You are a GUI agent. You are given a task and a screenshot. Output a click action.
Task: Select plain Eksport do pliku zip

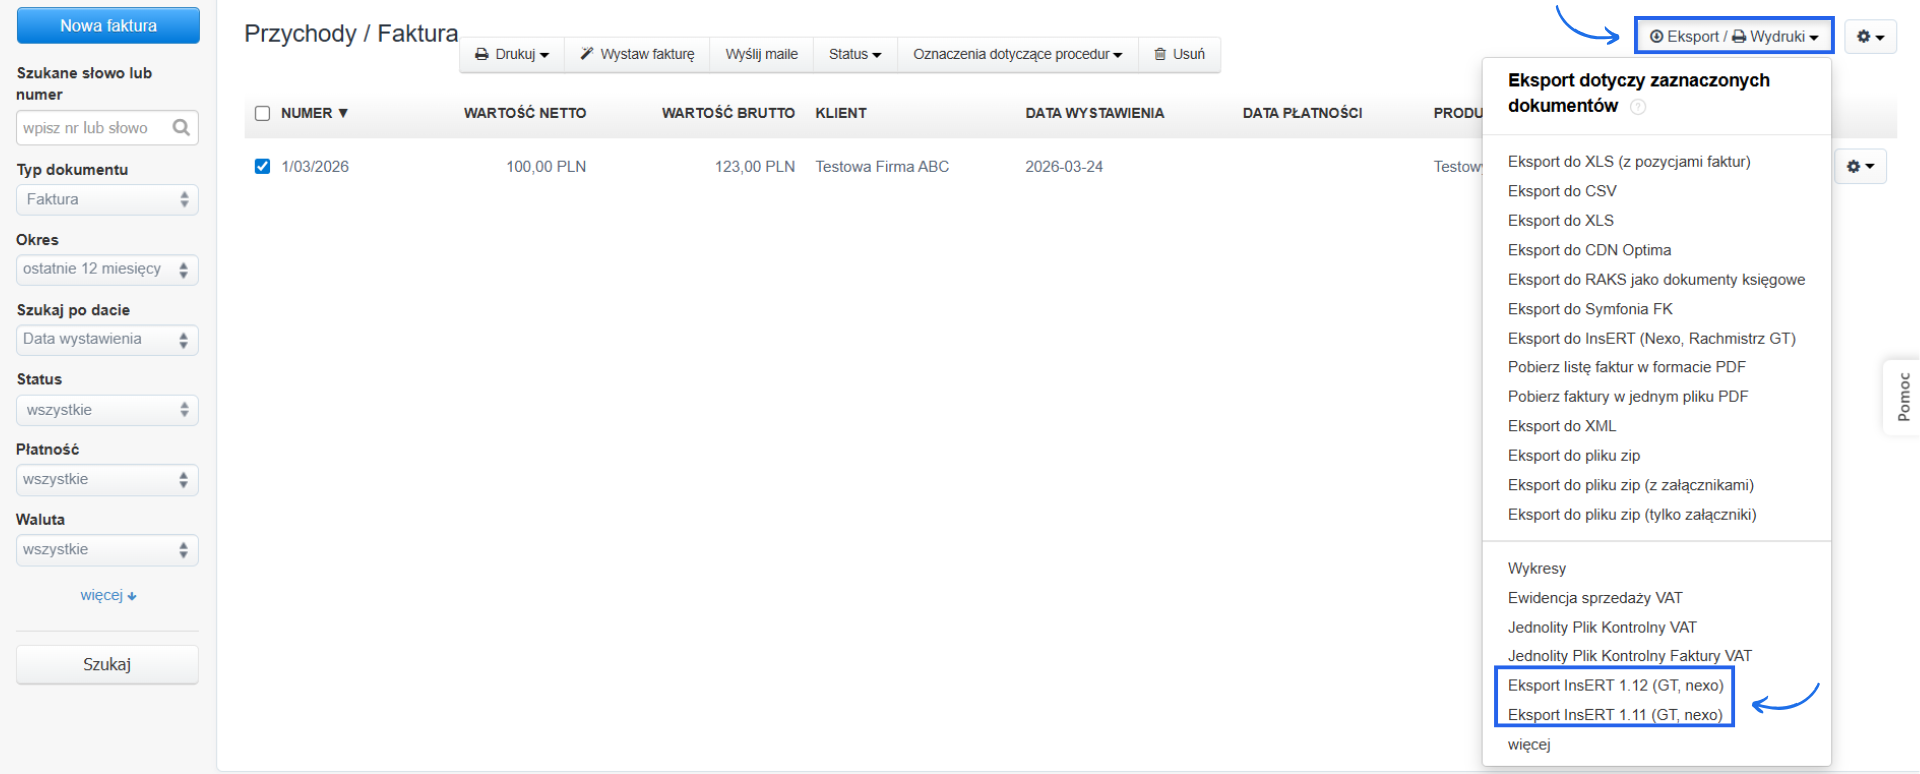pyautogui.click(x=1574, y=456)
